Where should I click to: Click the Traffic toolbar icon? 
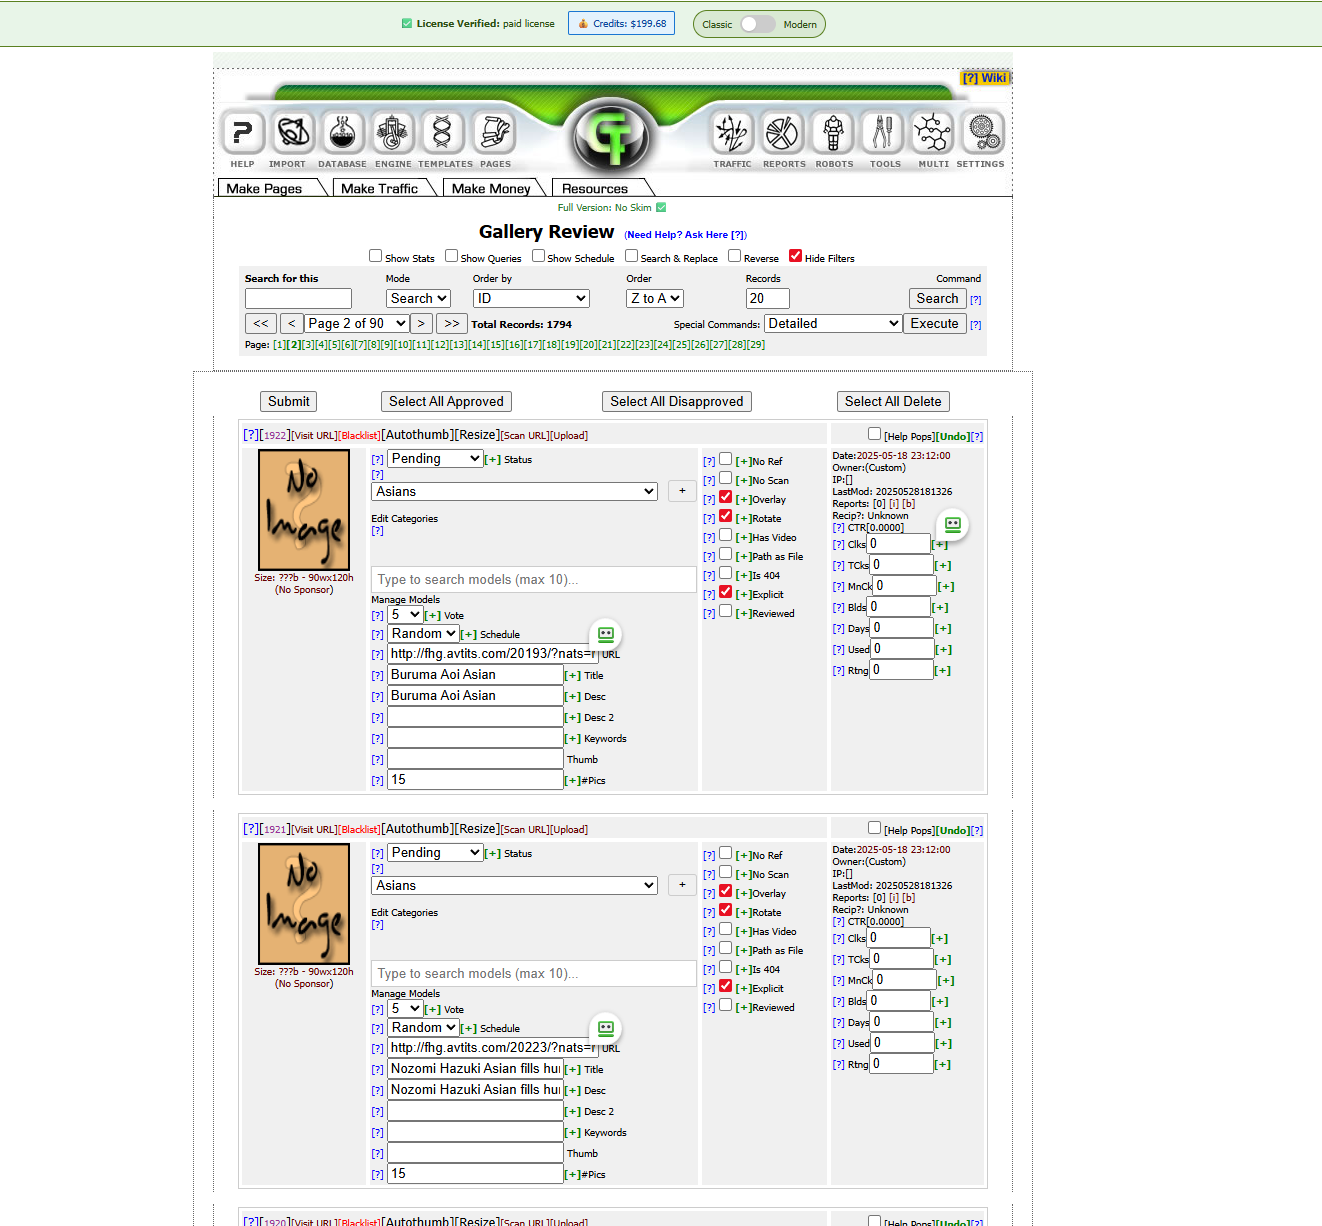tap(732, 133)
